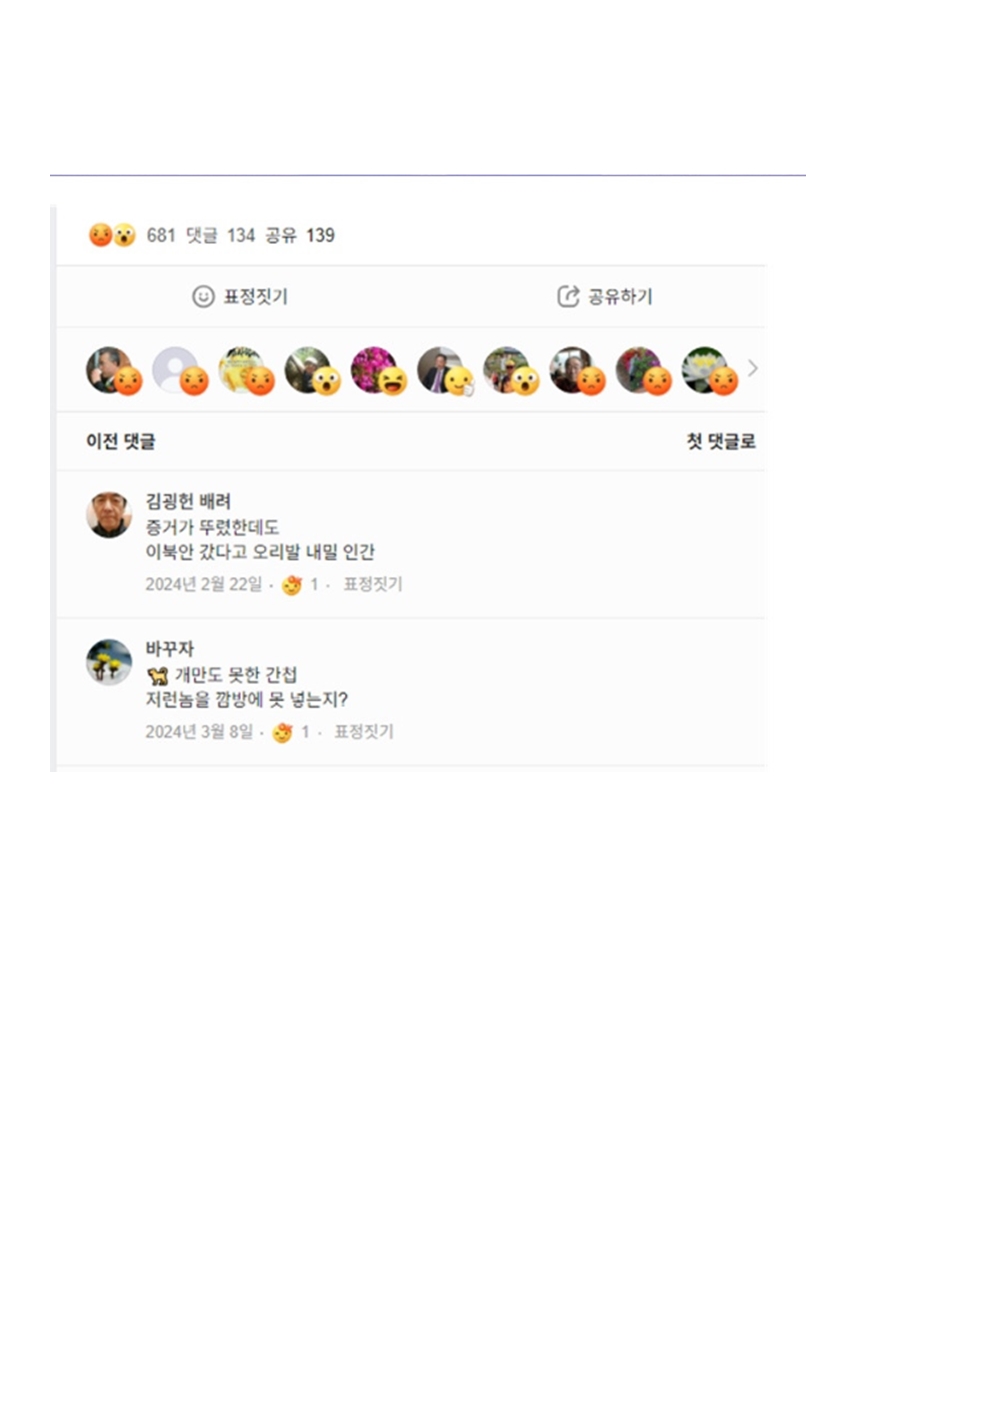
Task: Open the angry and surprised reaction summary emojis
Action: tap(112, 235)
